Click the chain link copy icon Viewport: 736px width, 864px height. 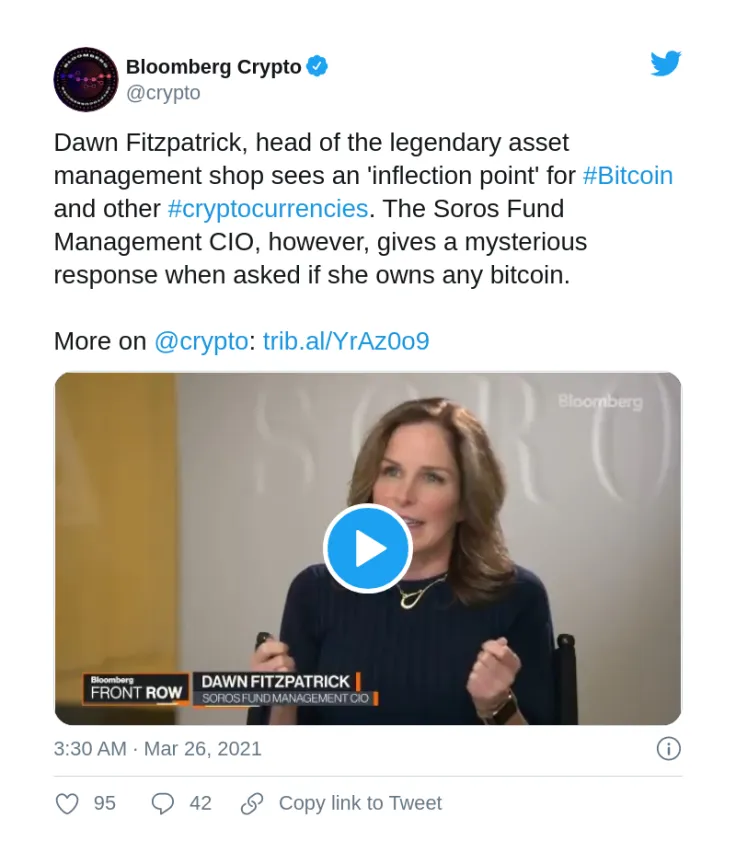point(253,803)
